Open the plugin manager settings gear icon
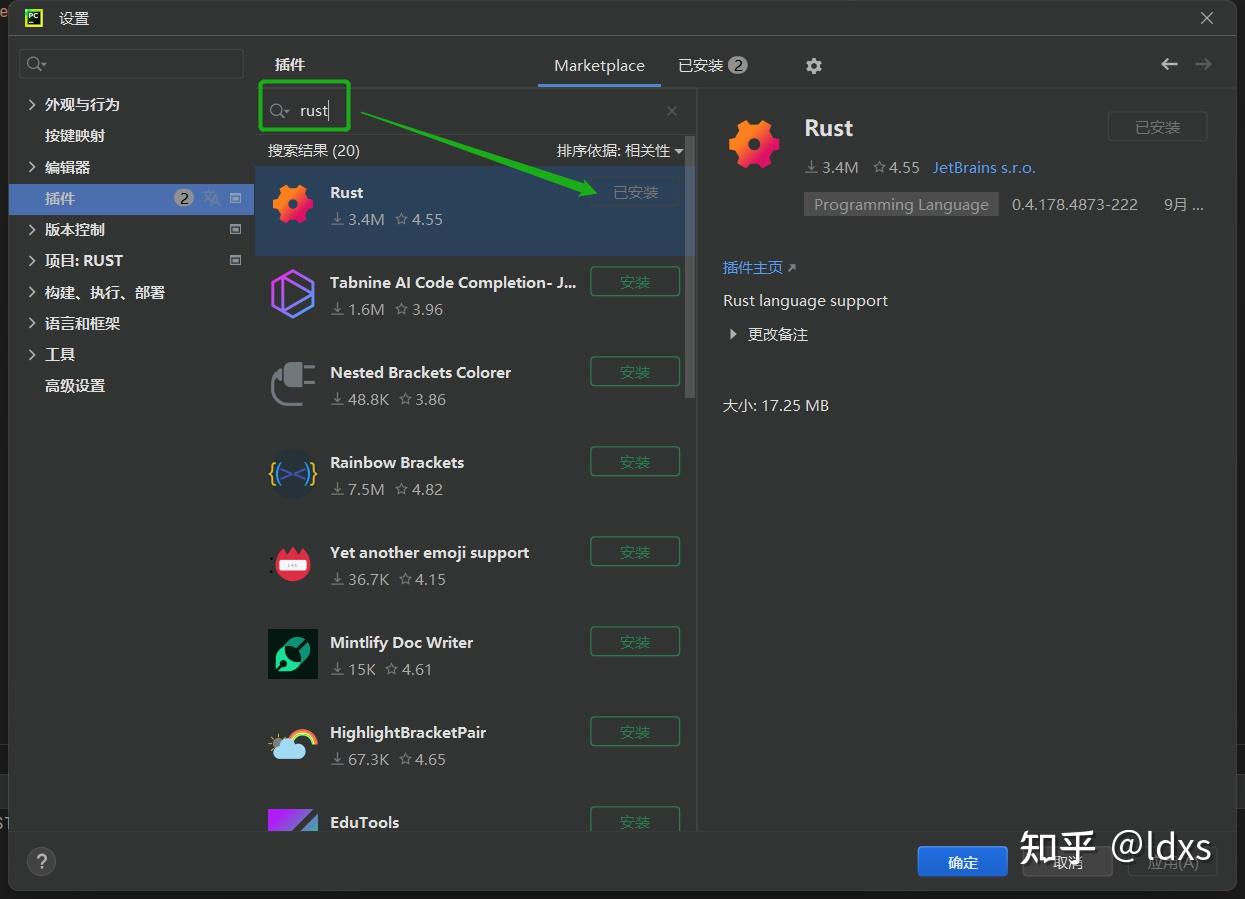Viewport: 1245px width, 899px height. tap(813, 65)
